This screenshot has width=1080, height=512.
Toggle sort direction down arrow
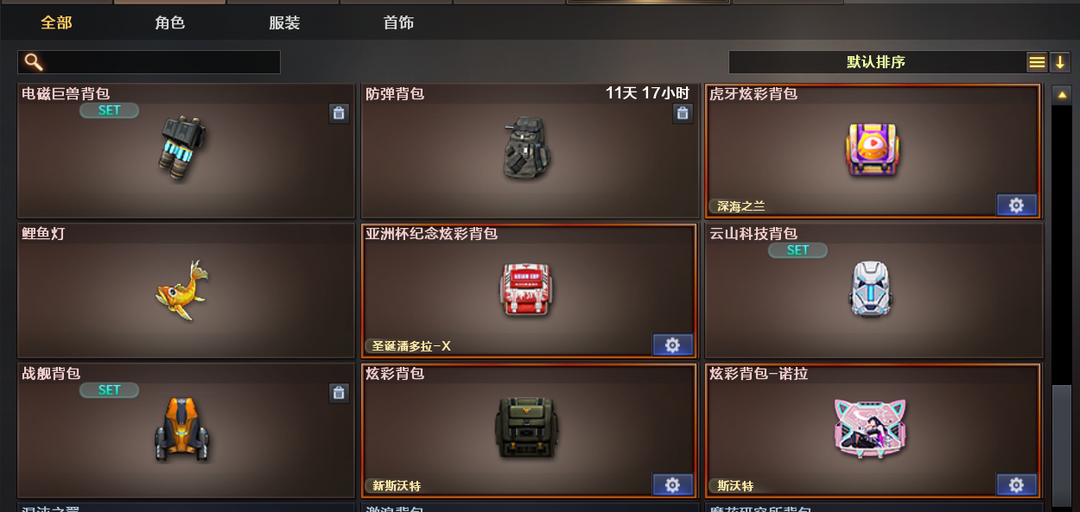click(x=1059, y=63)
